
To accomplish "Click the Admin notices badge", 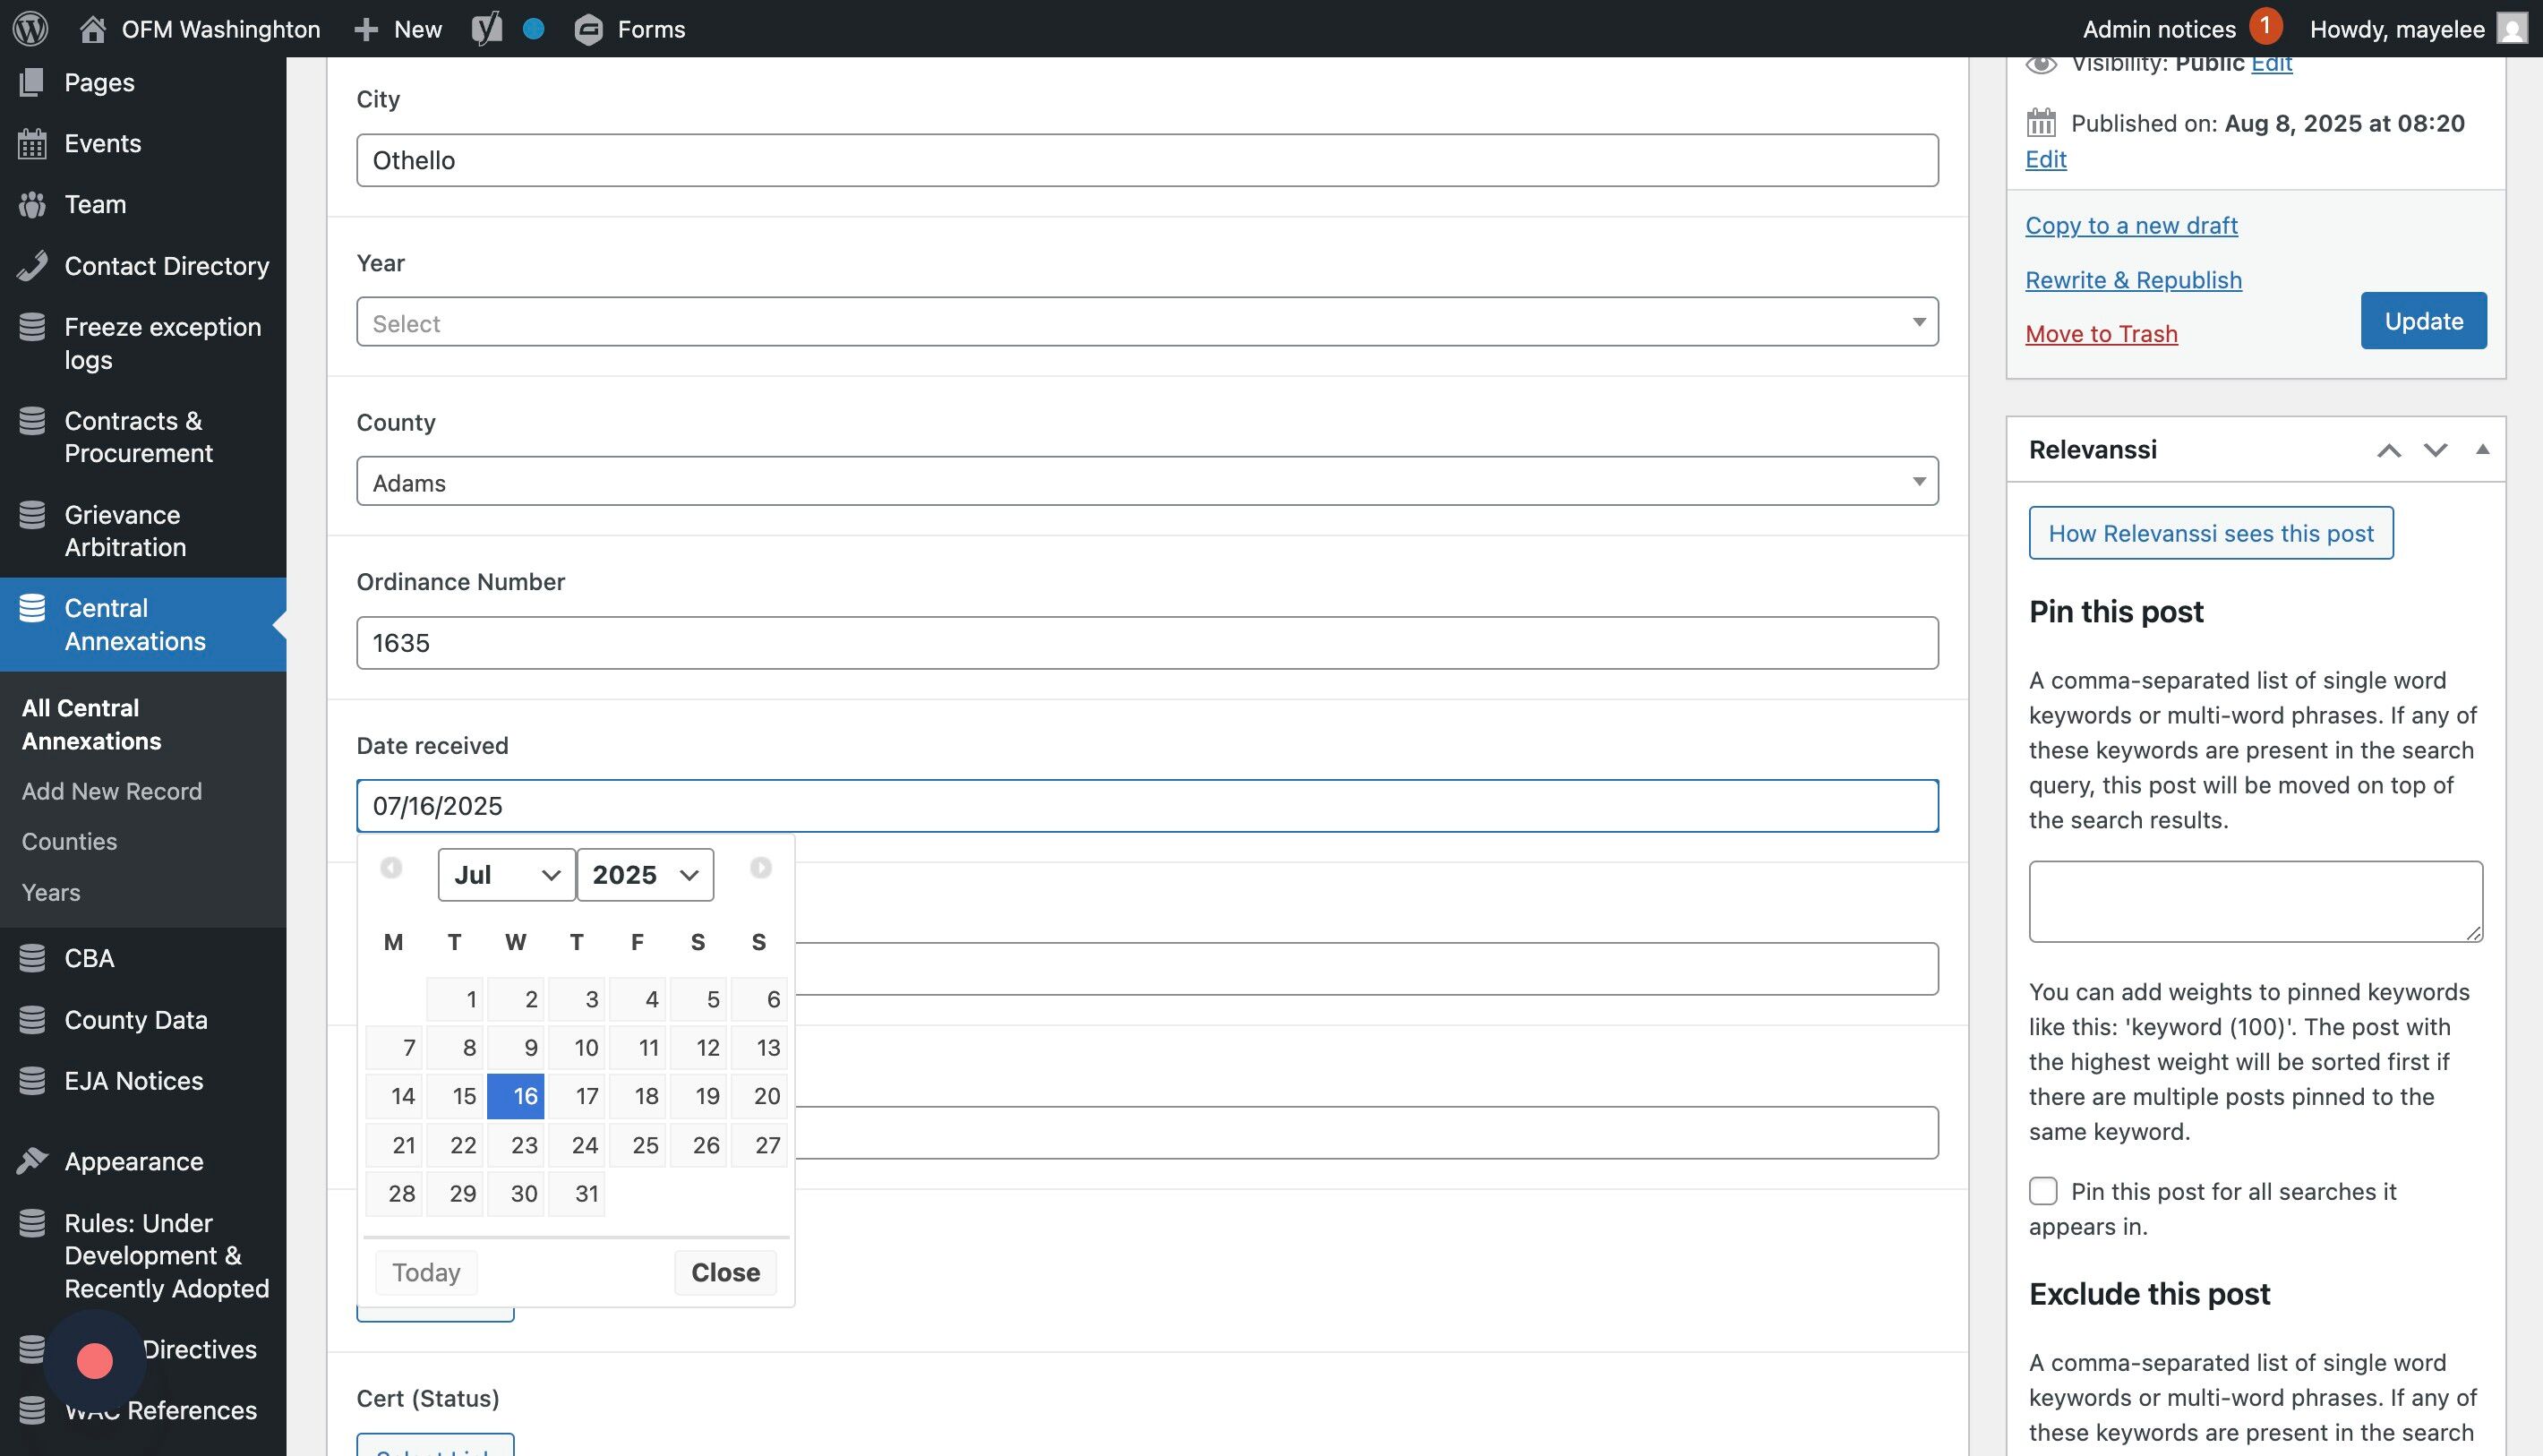I will point(2265,26).
